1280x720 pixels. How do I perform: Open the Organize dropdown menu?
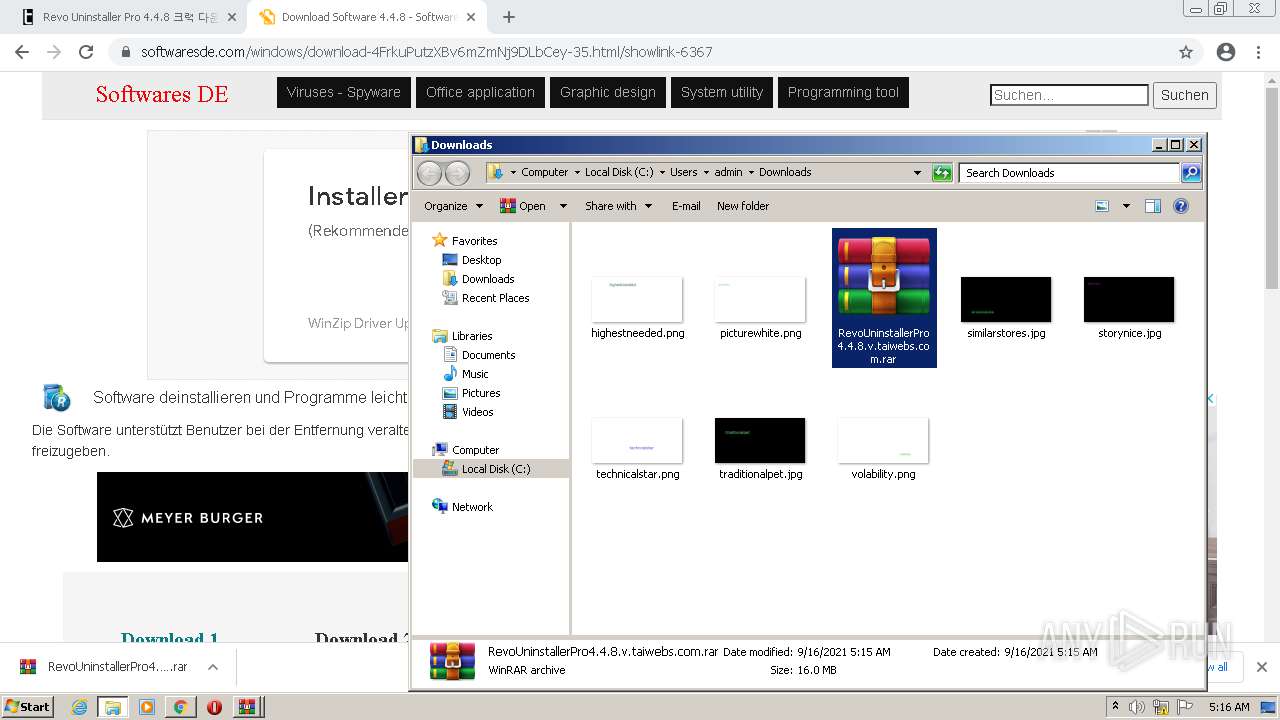[x=453, y=206]
